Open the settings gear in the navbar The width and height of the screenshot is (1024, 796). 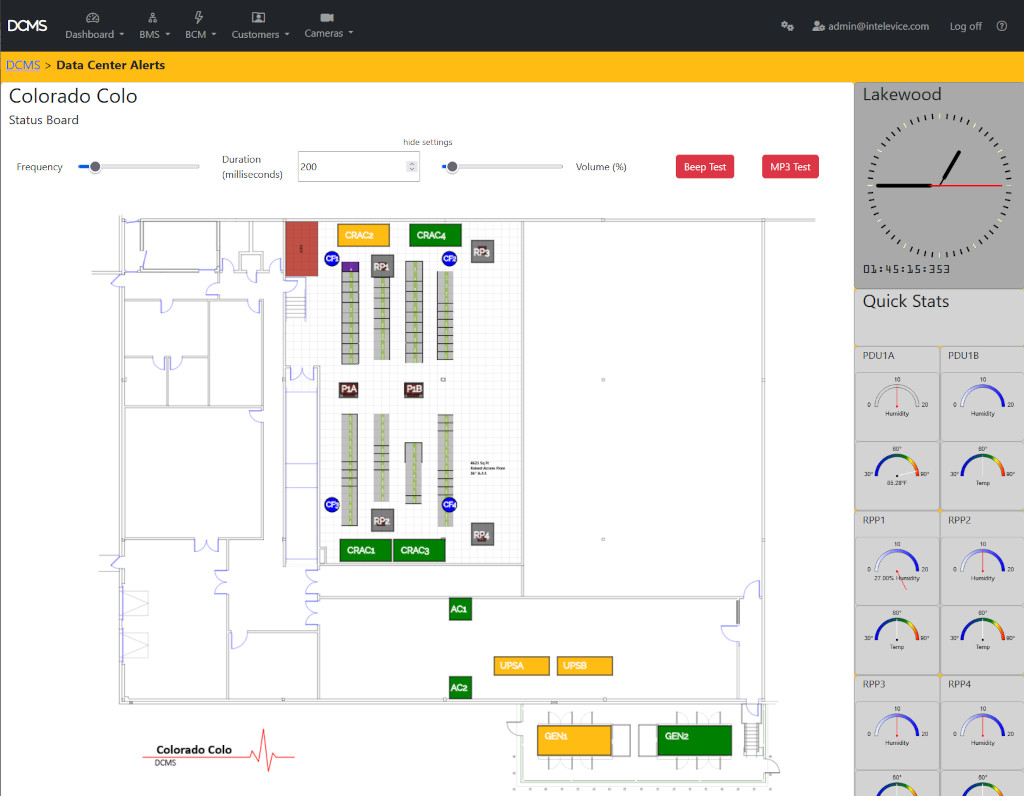click(788, 26)
